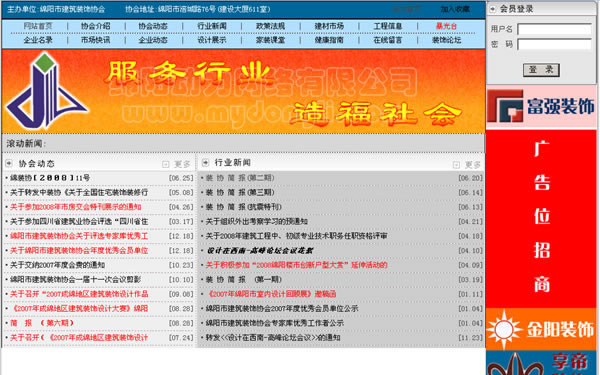600x375 pixels.
Task: Click date [11.23] in 行业新闻 list
Action: [470, 338]
